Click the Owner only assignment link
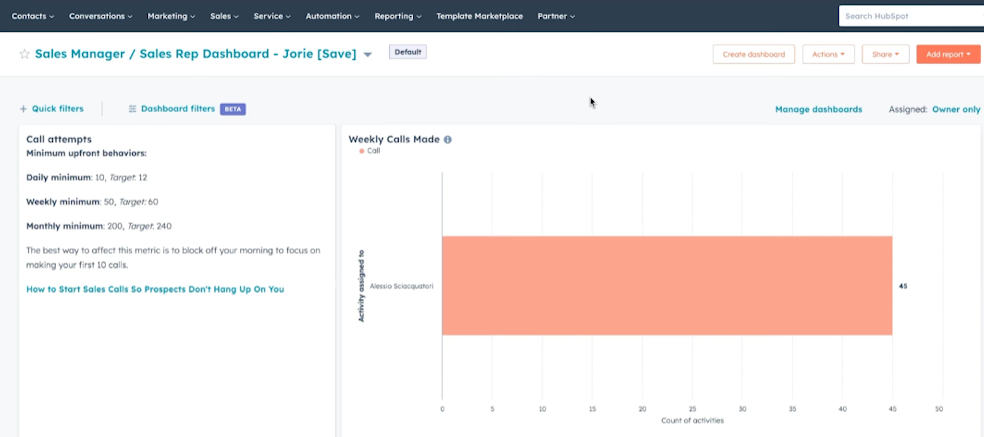984x437 pixels. pos(956,109)
